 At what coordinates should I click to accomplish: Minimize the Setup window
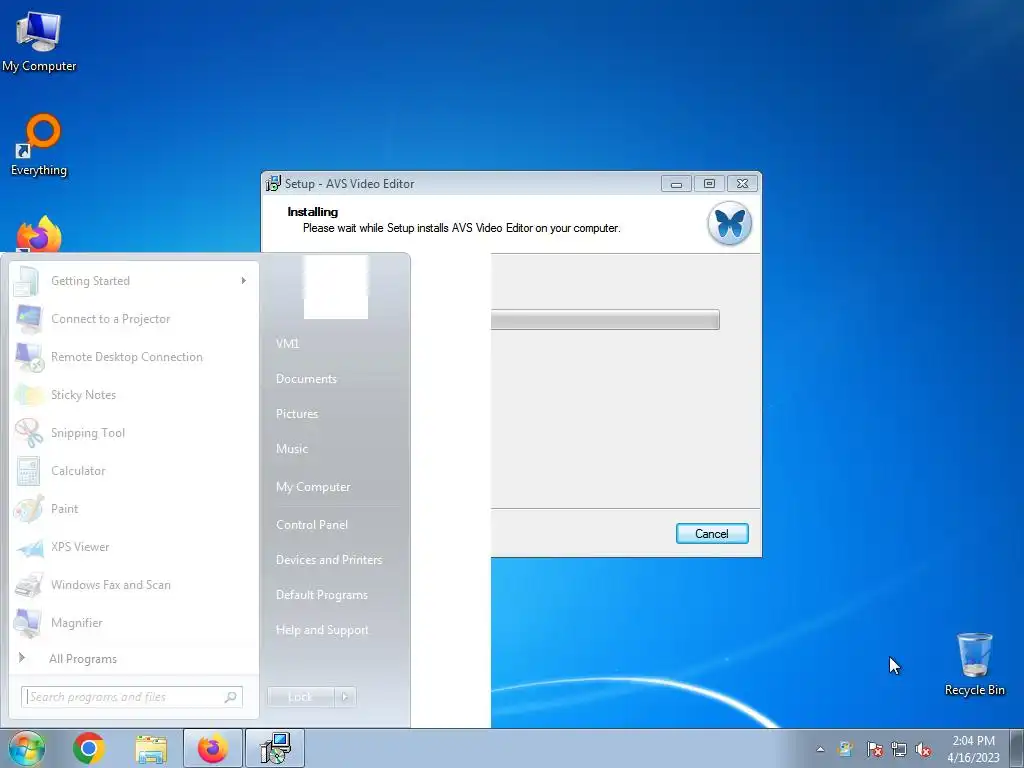coord(676,184)
